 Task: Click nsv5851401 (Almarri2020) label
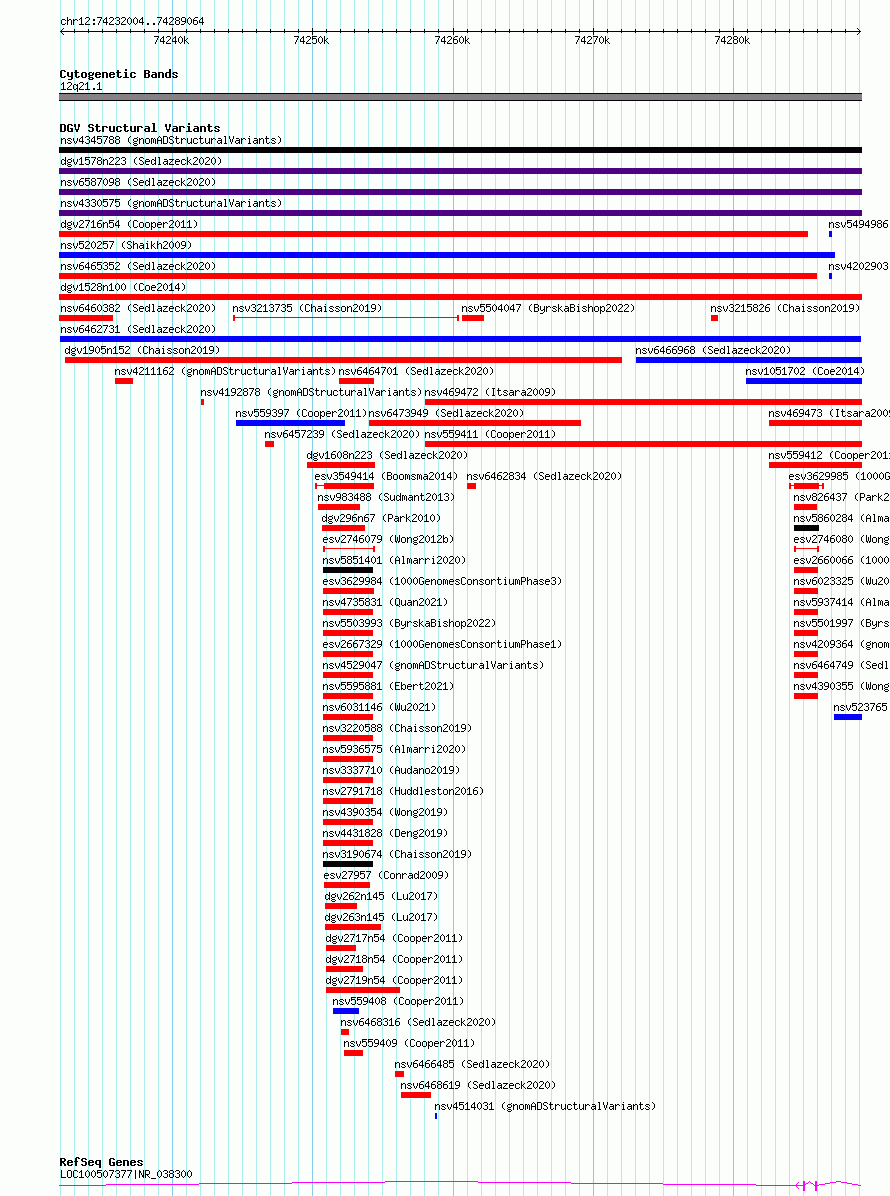pos(394,561)
